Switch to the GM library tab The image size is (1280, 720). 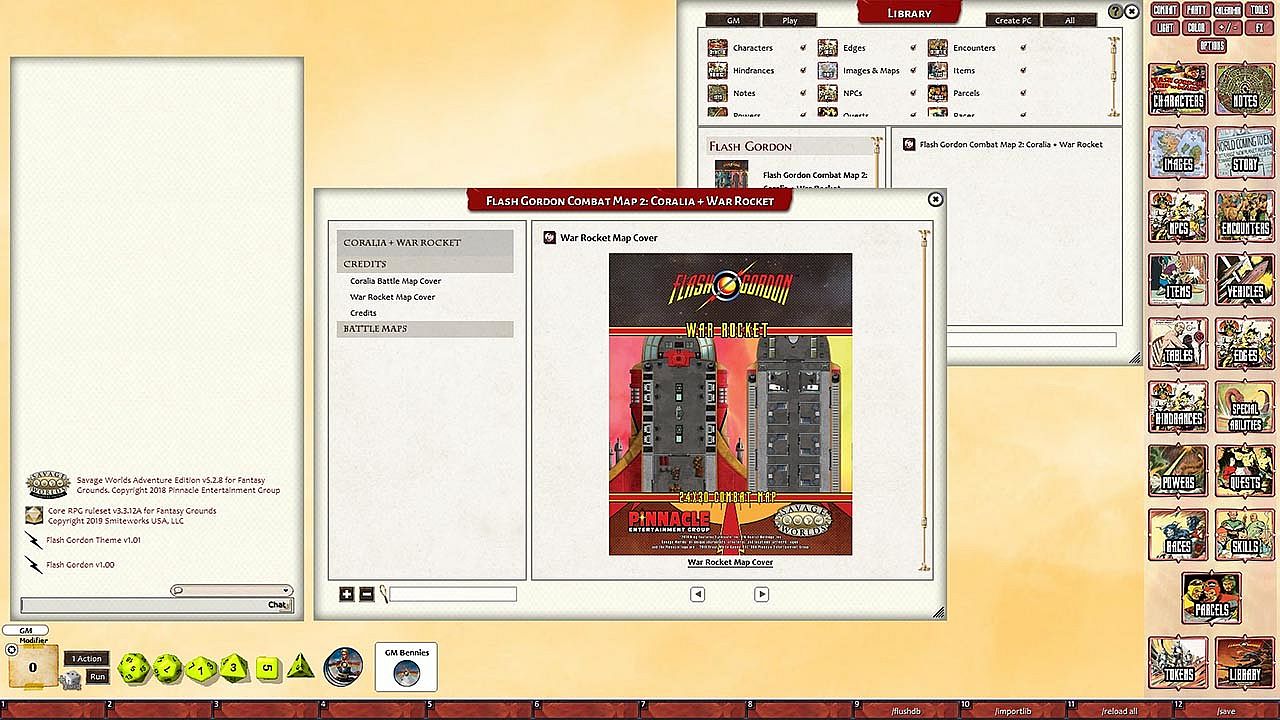pos(733,20)
